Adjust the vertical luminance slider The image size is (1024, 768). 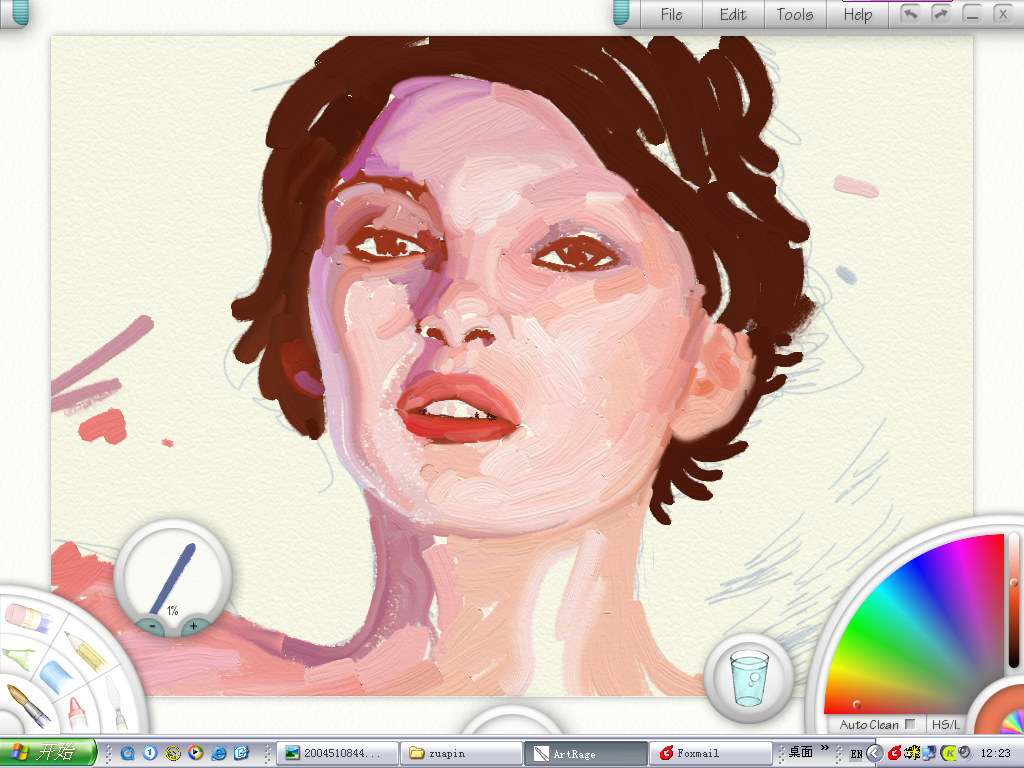(1014, 601)
